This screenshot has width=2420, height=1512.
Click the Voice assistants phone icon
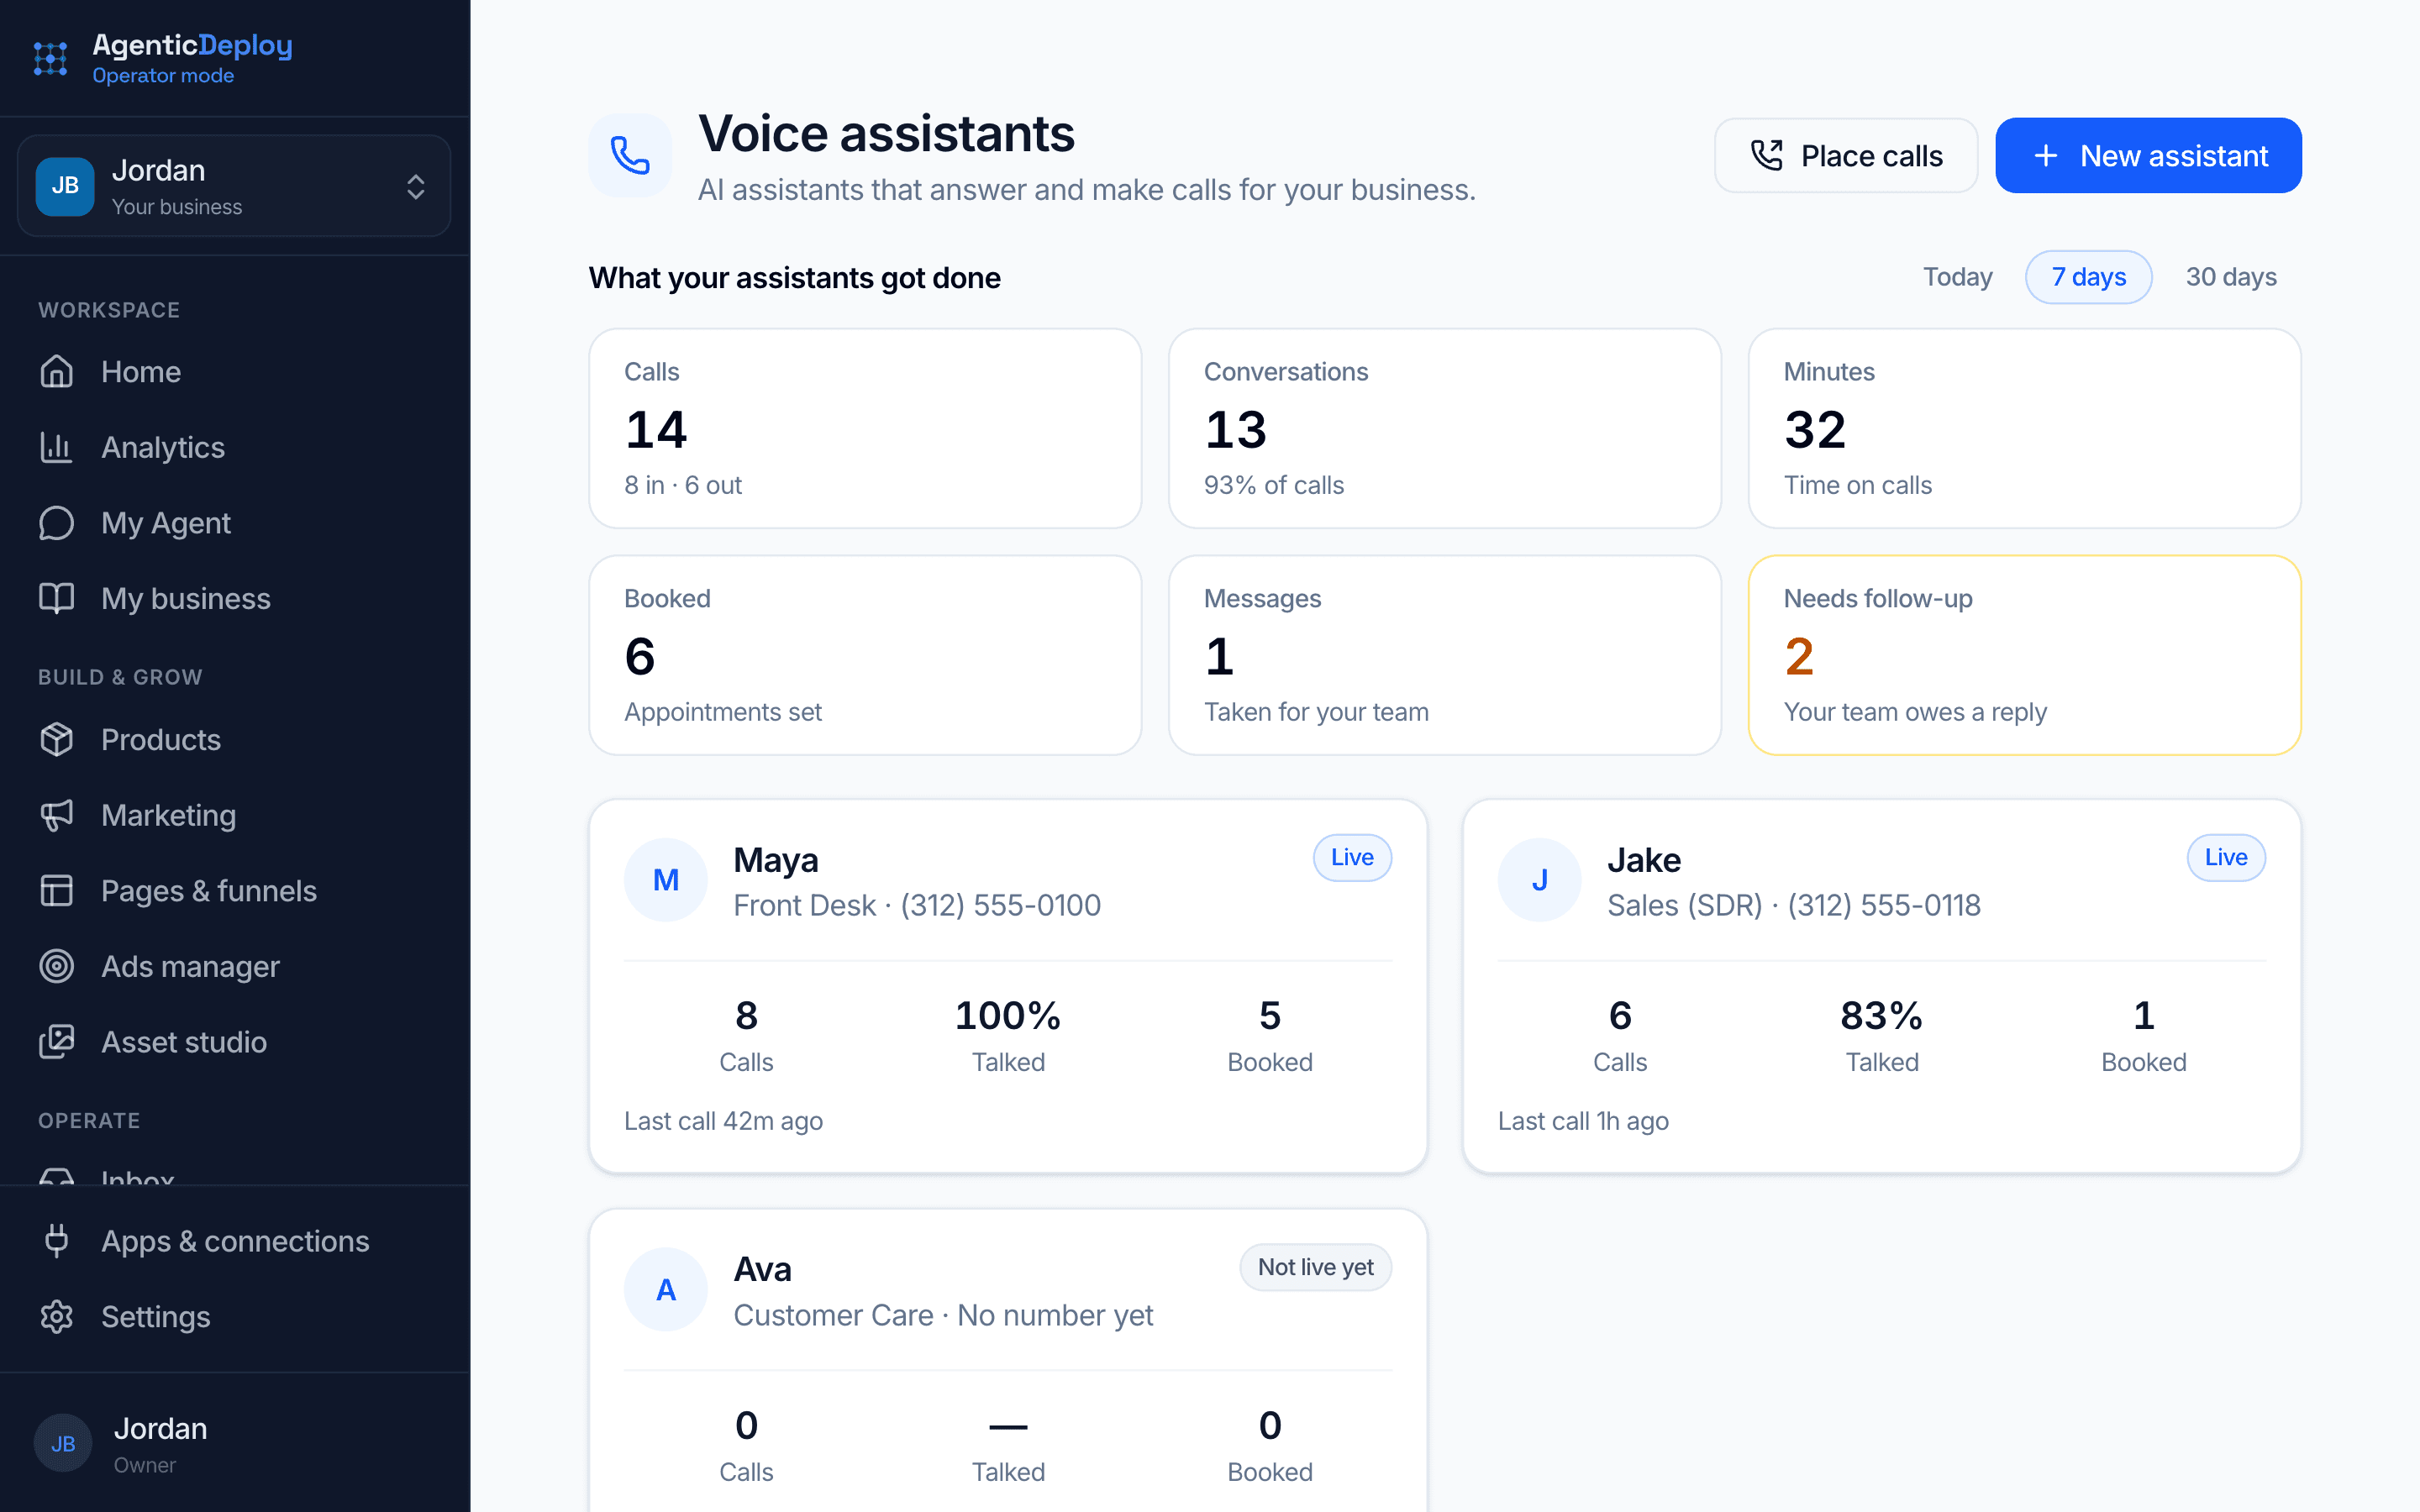point(630,155)
